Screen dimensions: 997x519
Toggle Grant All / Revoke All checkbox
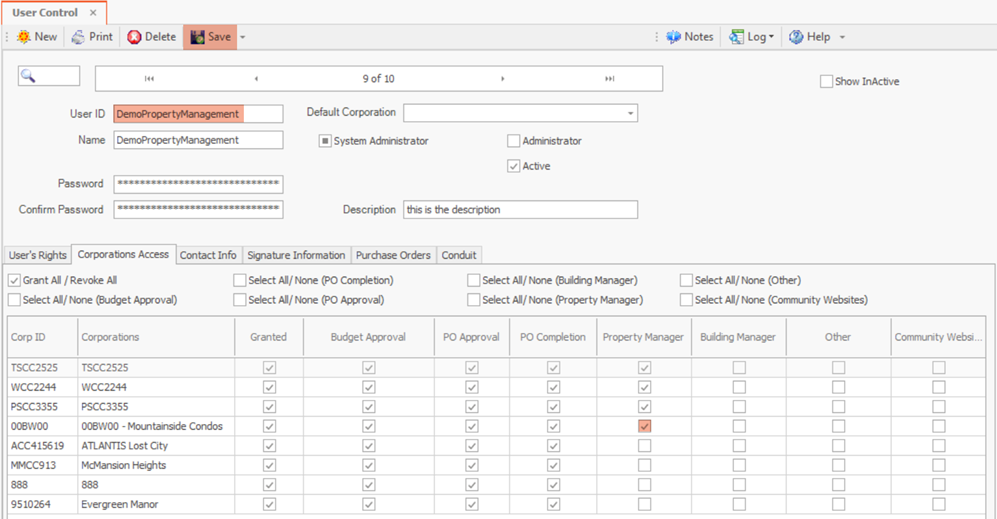coord(14,280)
